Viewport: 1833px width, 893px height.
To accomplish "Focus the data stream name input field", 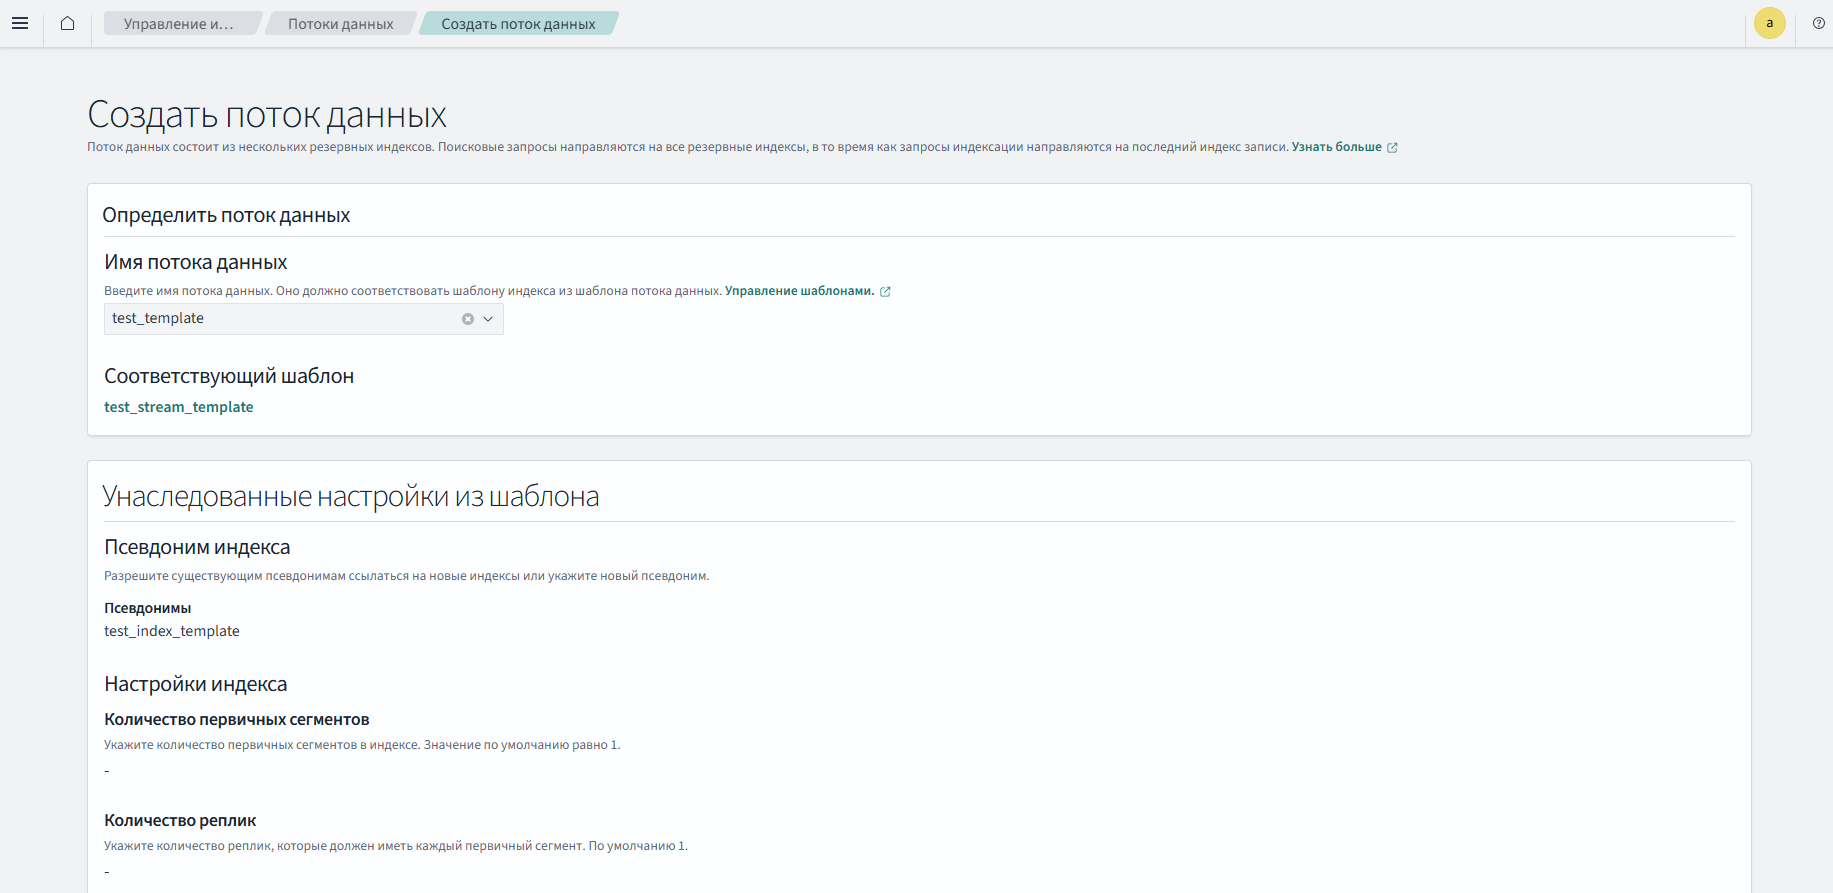I will 280,319.
